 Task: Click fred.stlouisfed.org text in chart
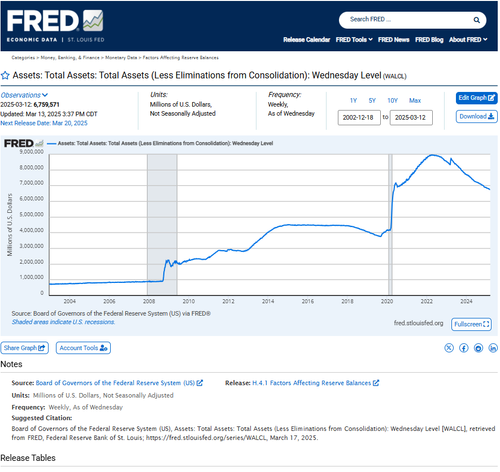pos(418,323)
